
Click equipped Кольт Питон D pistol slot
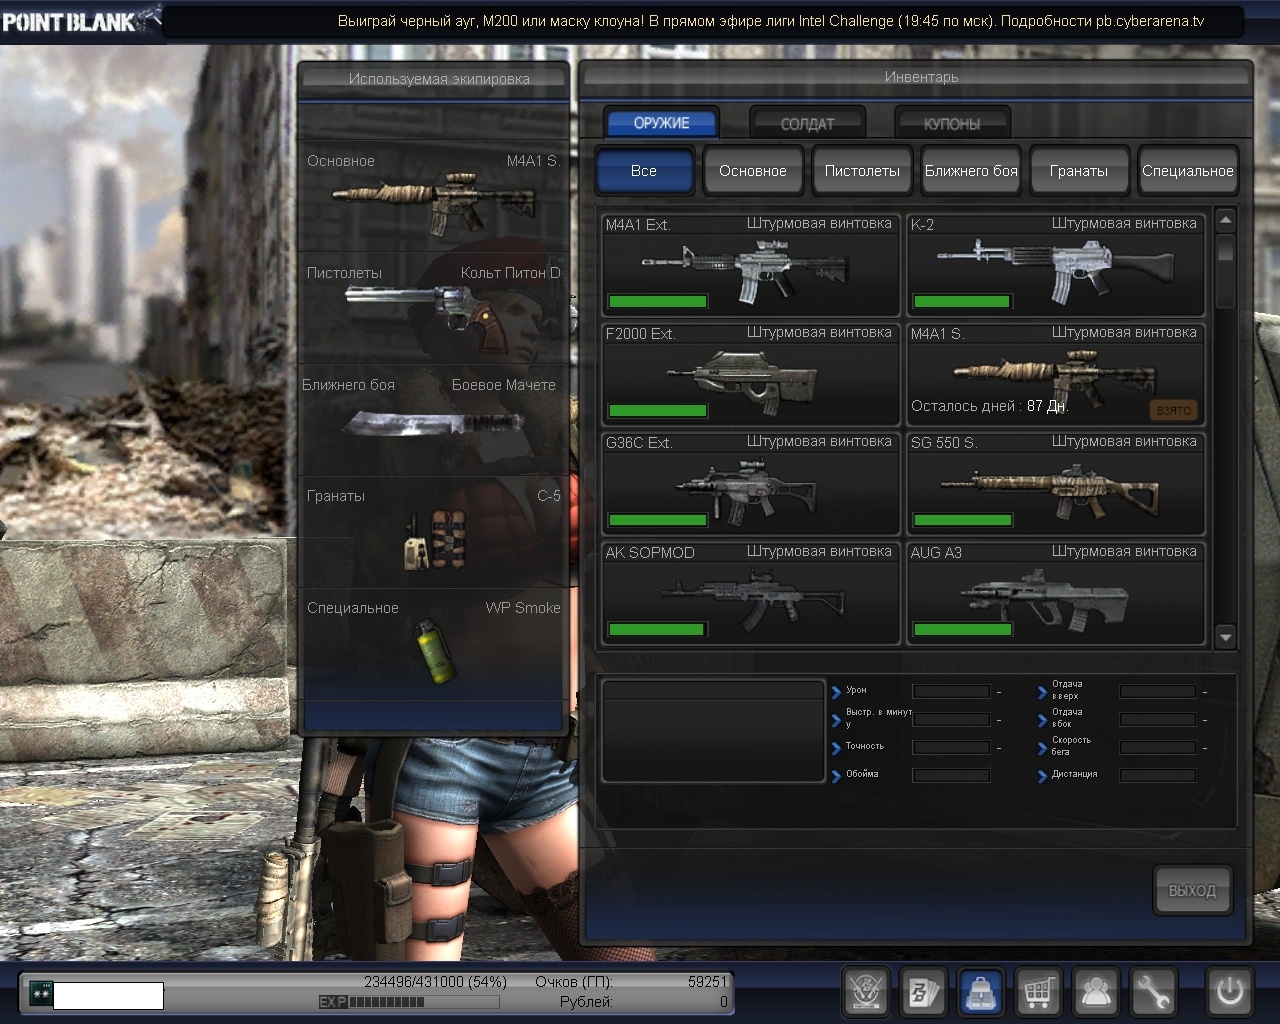433,307
